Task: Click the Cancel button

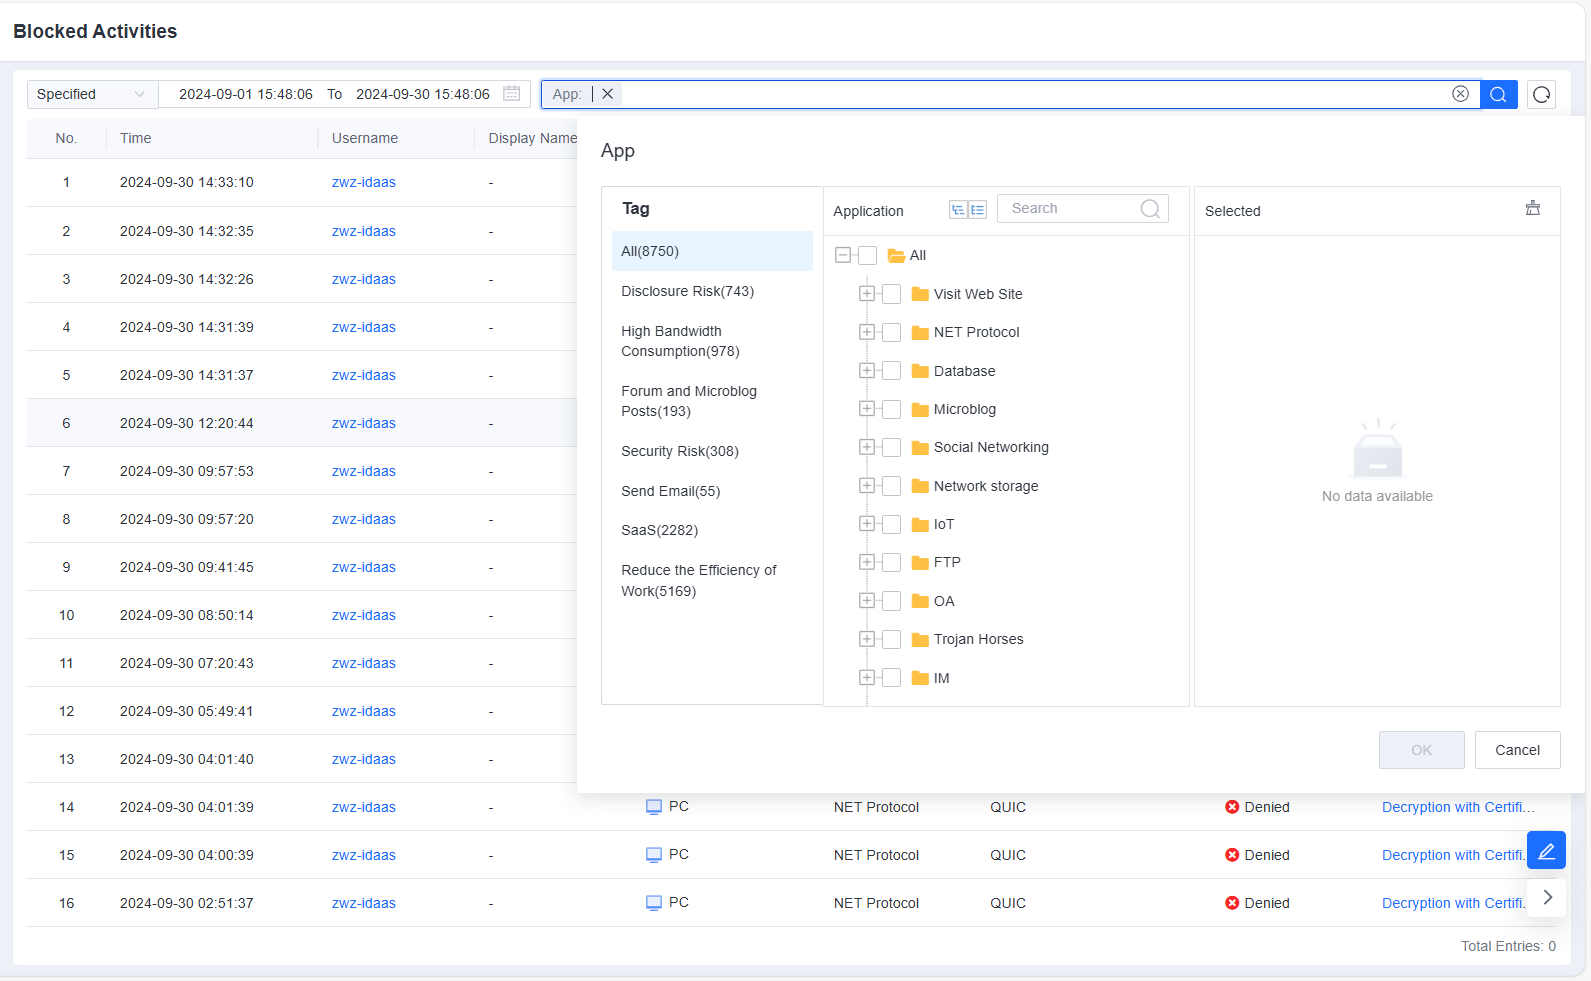Action: click(x=1517, y=750)
